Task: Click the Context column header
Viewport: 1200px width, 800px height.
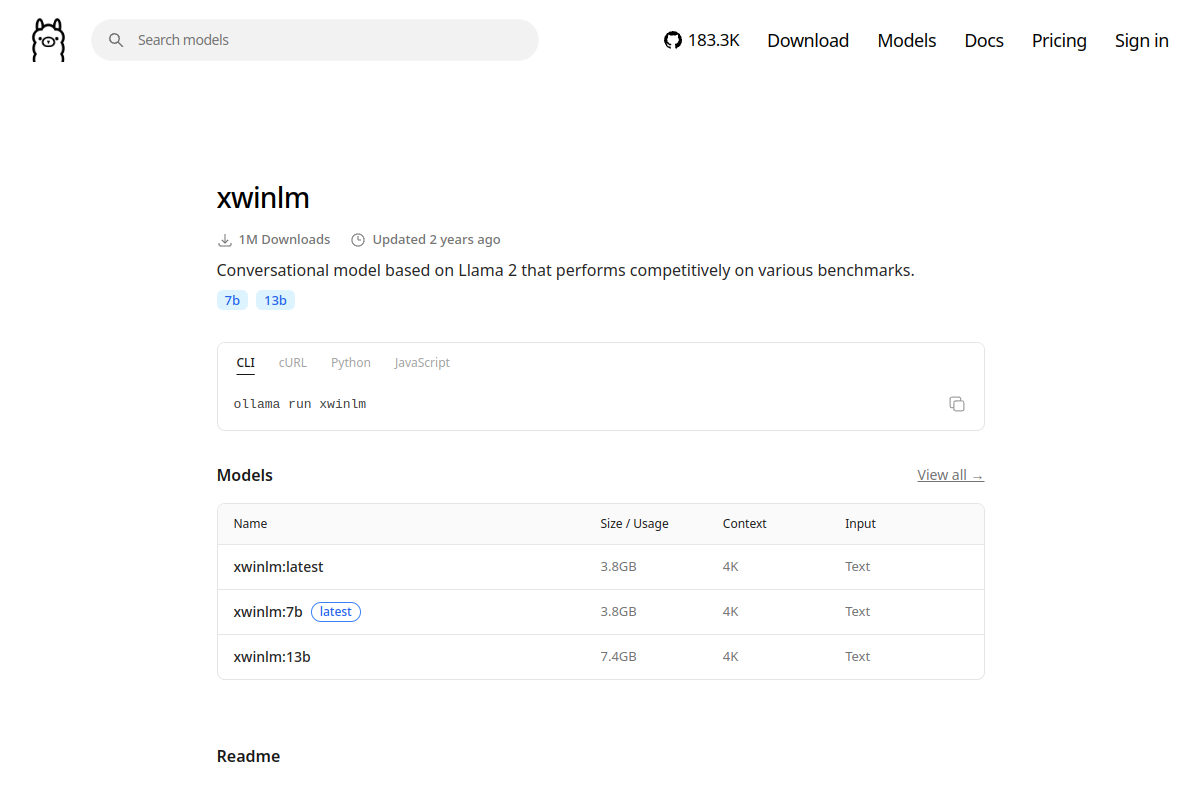Action: click(744, 524)
